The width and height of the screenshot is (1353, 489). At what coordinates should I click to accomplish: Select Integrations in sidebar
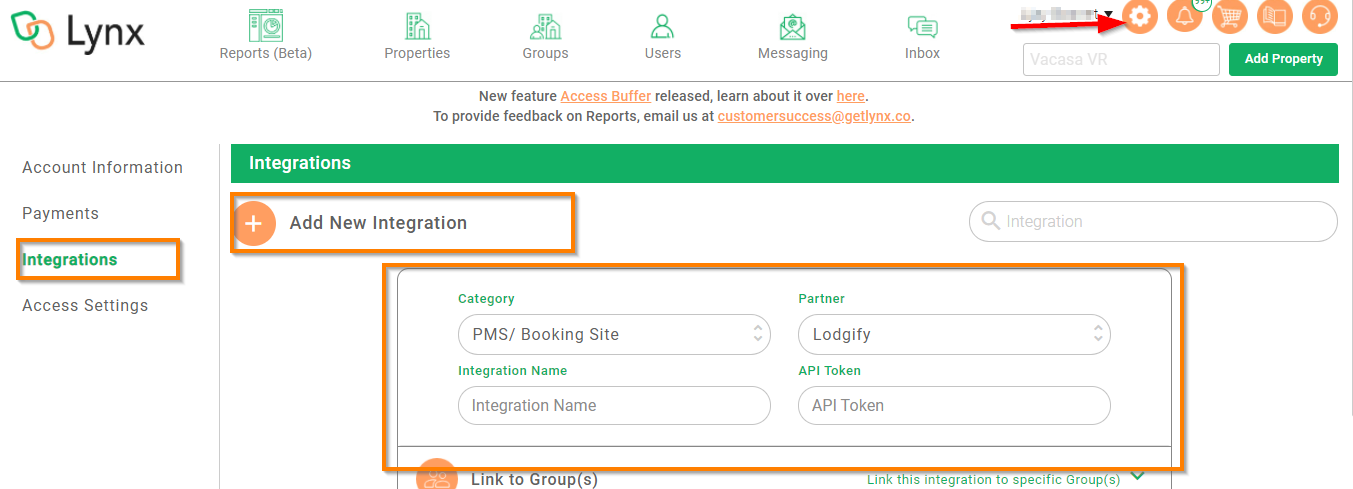(69, 259)
